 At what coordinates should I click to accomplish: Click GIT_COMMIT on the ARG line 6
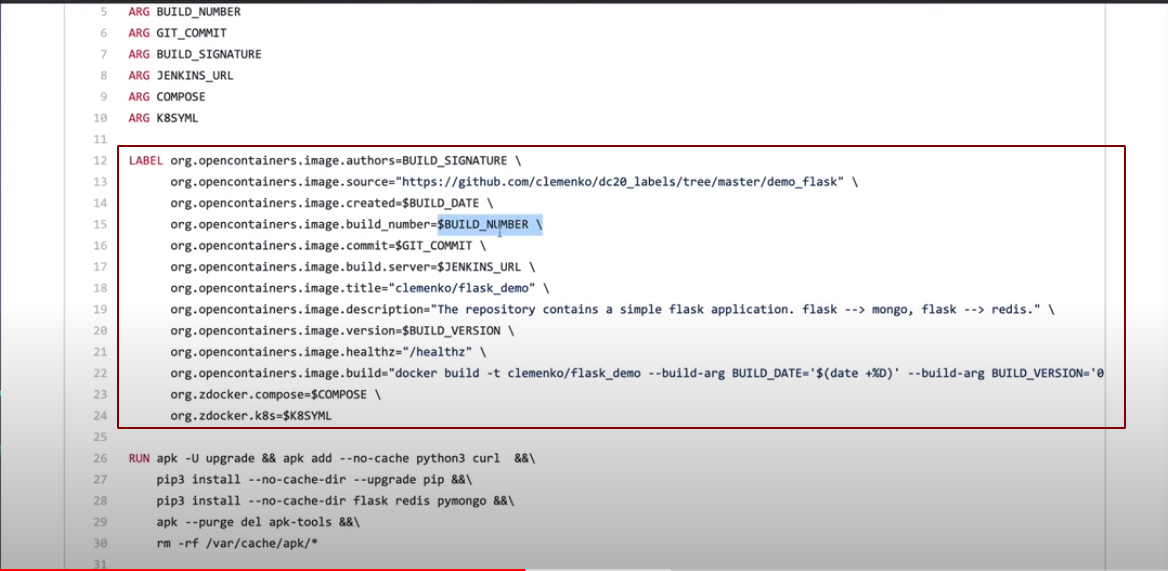(x=191, y=33)
